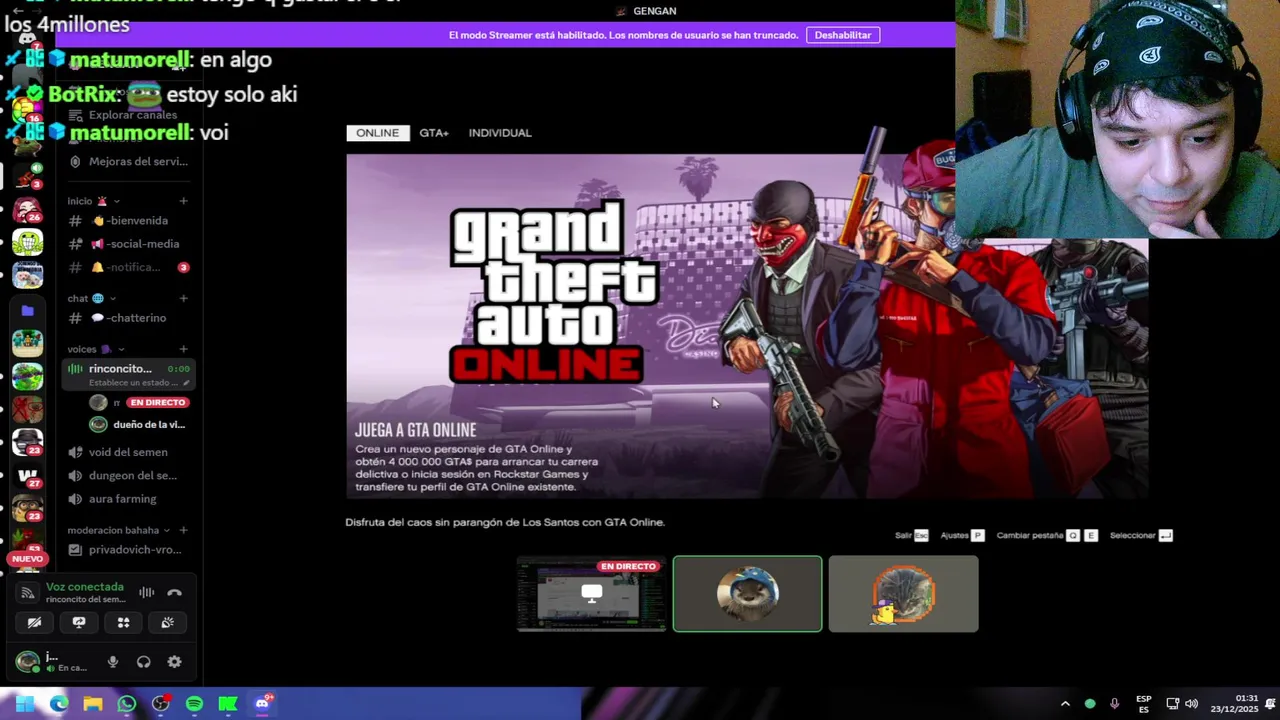The image size is (1280, 720).
Task: Collapse the chat category
Action: [92, 298]
